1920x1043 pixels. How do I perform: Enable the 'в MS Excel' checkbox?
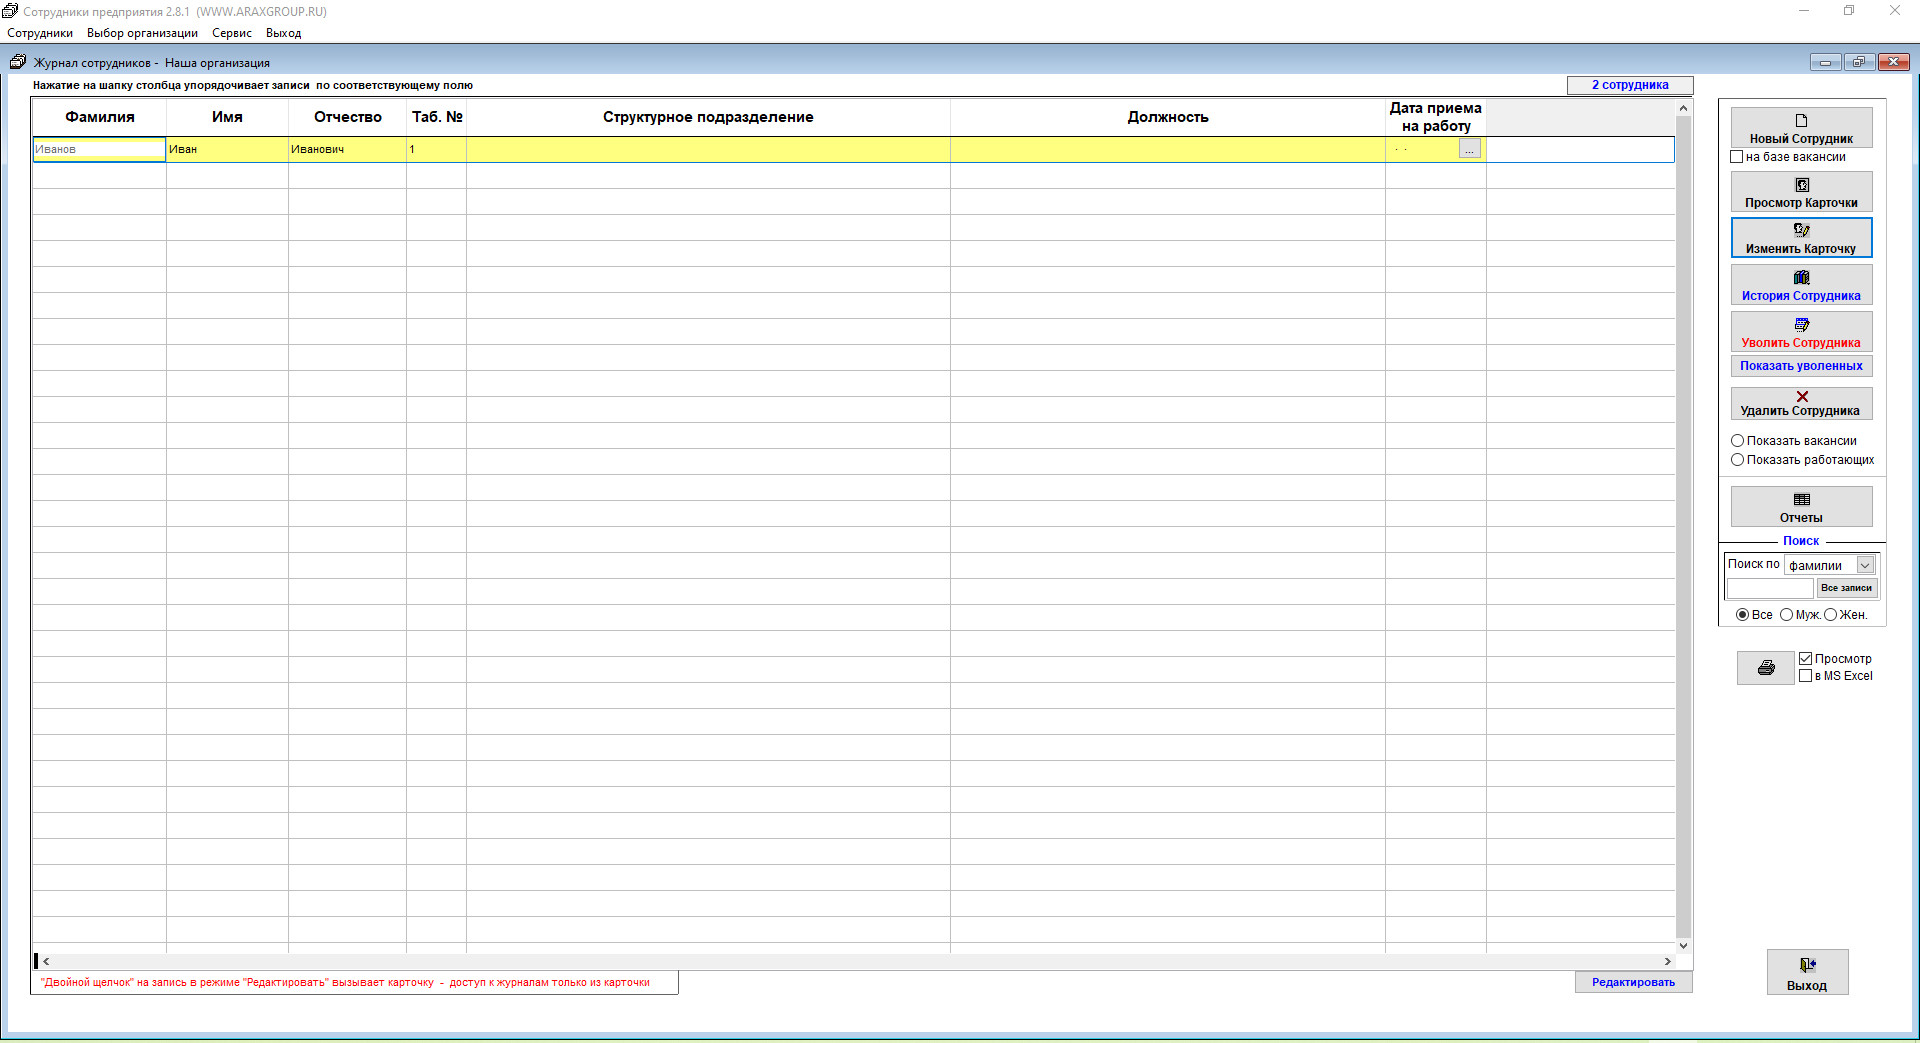[x=1806, y=676]
